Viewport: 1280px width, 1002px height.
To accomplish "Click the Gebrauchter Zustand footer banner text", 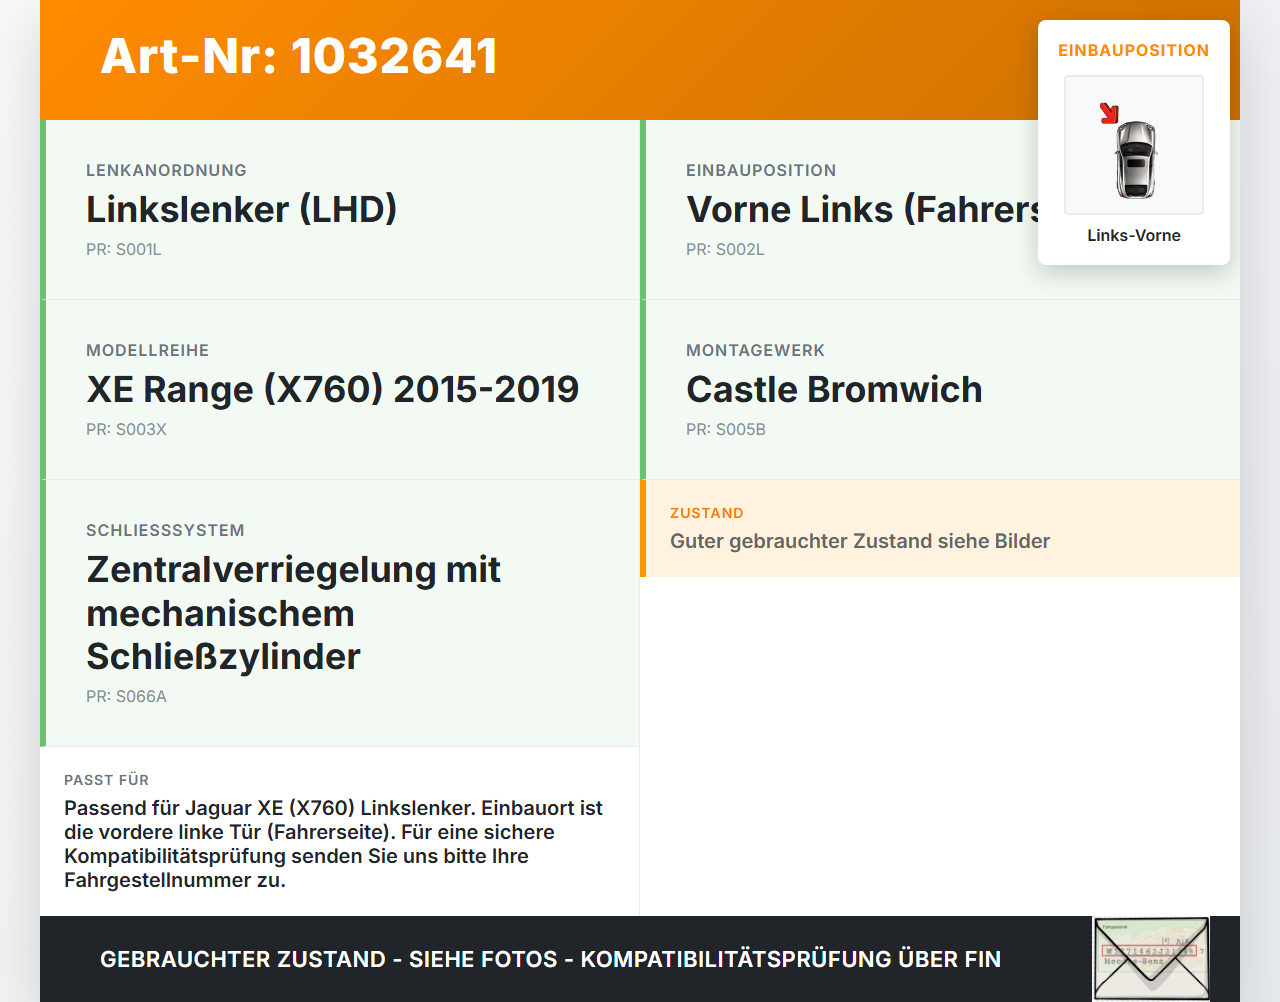I will [x=550, y=959].
